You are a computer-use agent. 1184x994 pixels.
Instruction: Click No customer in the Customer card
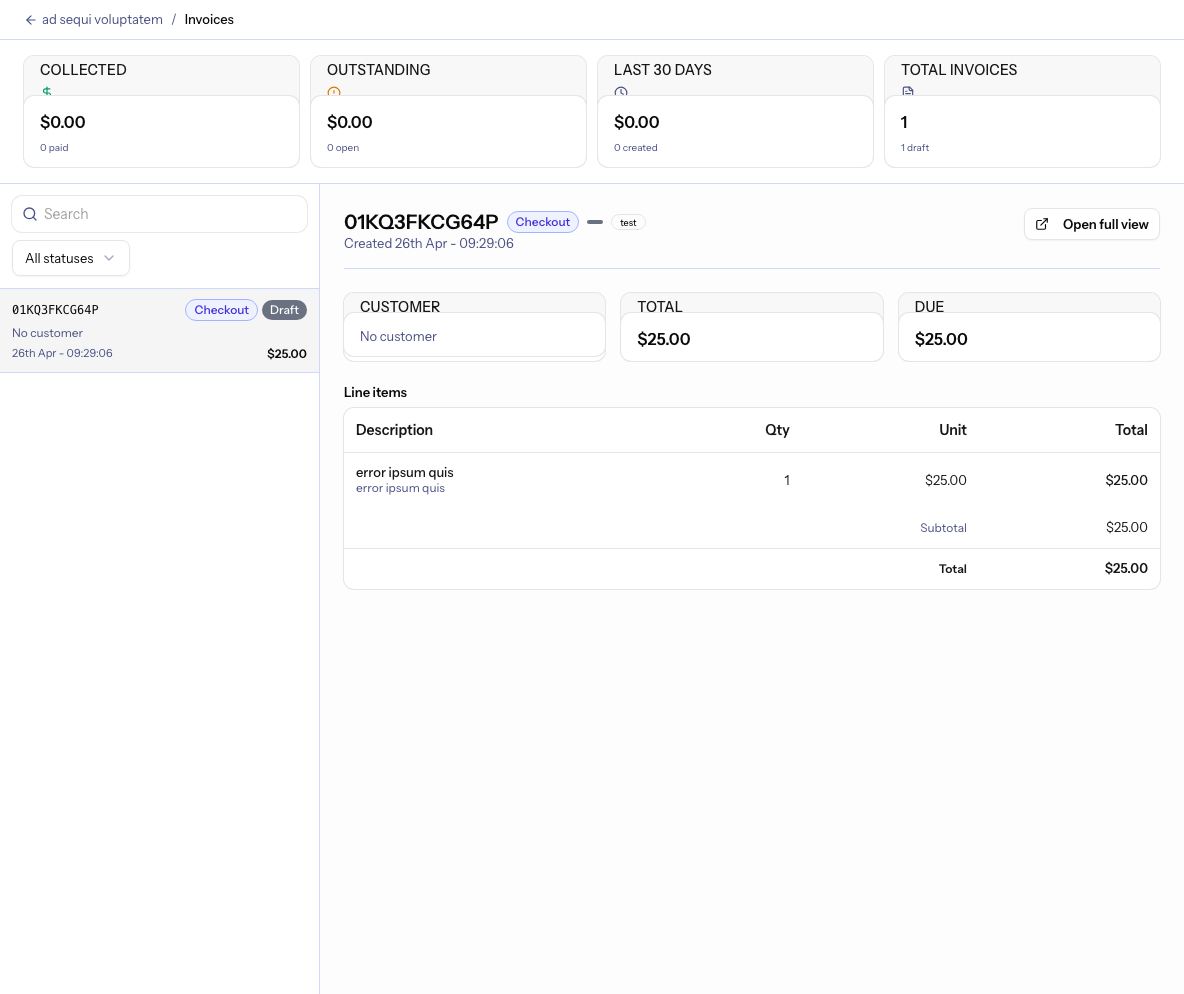[398, 337]
